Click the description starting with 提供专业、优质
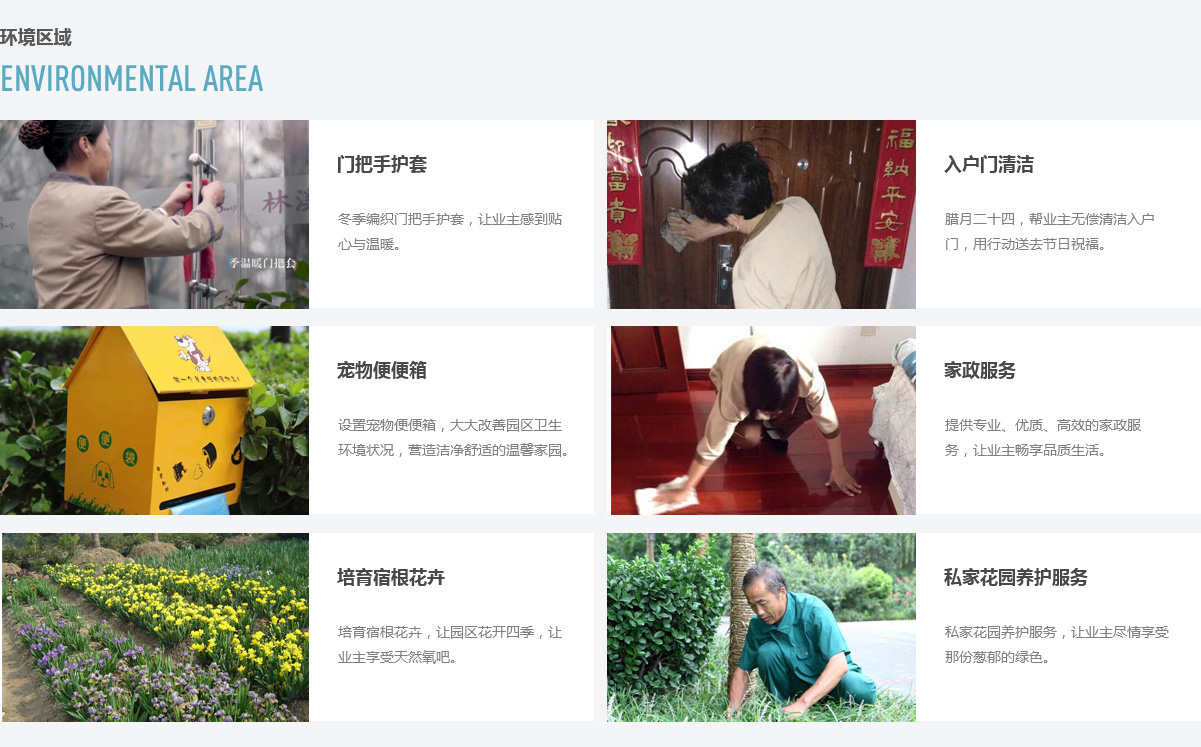The width and height of the screenshot is (1201, 747). [1043, 438]
